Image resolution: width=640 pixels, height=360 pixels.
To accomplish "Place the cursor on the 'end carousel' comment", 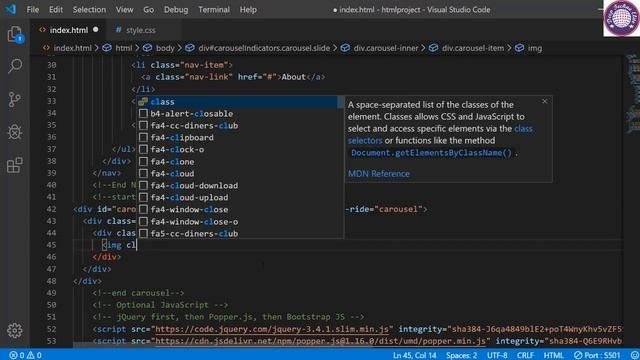I will pos(138,293).
